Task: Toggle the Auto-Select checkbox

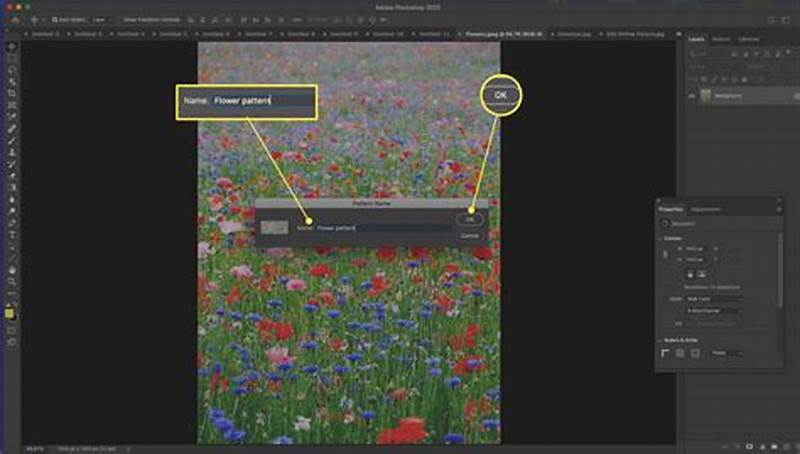Action: (x=54, y=20)
